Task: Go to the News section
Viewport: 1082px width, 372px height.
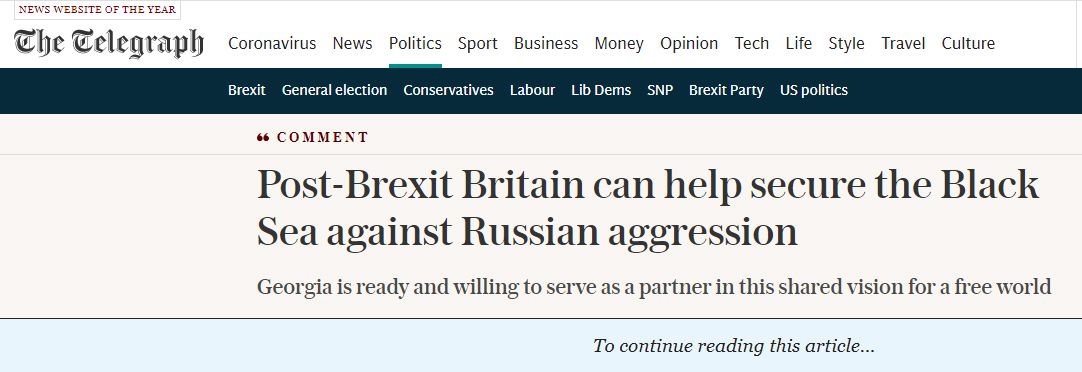Action: point(353,43)
